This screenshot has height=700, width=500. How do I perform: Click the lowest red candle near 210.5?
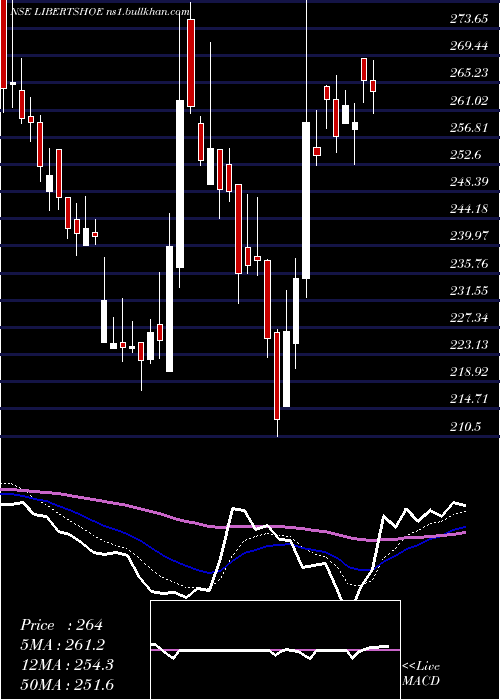(x=277, y=376)
